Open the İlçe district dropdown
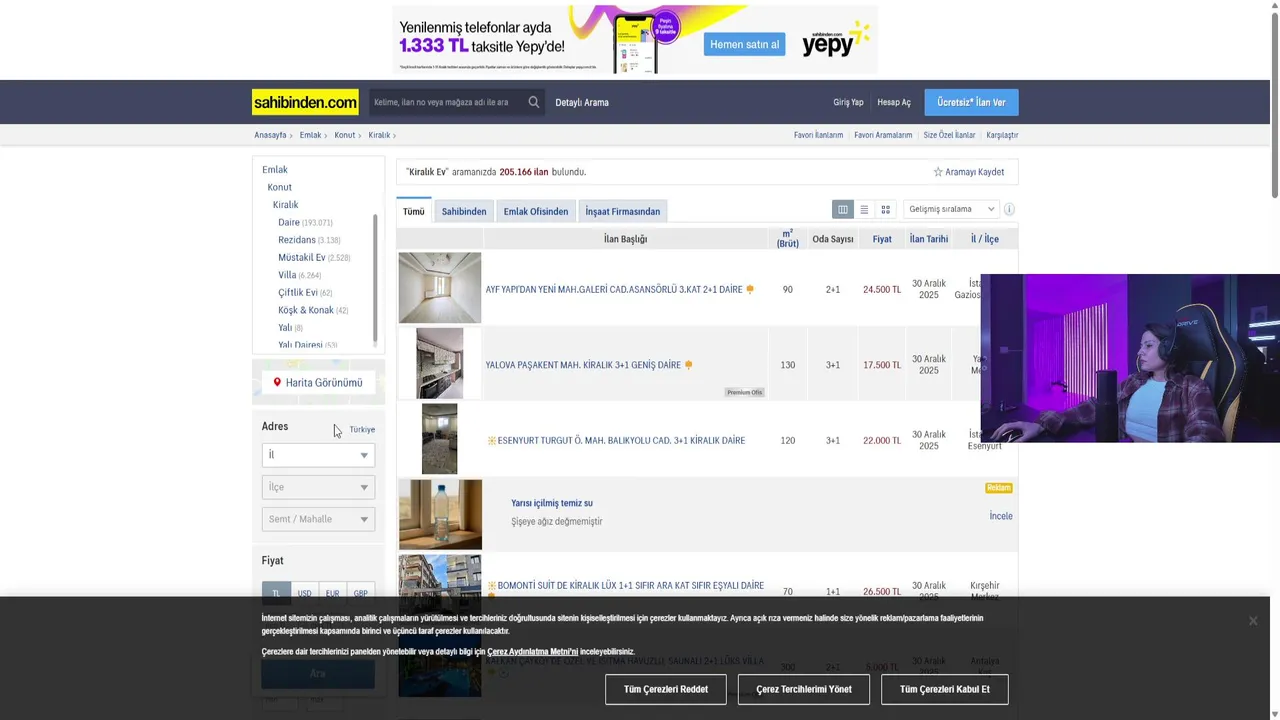The image size is (1280, 720). pyautogui.click(x=318, y=487)
